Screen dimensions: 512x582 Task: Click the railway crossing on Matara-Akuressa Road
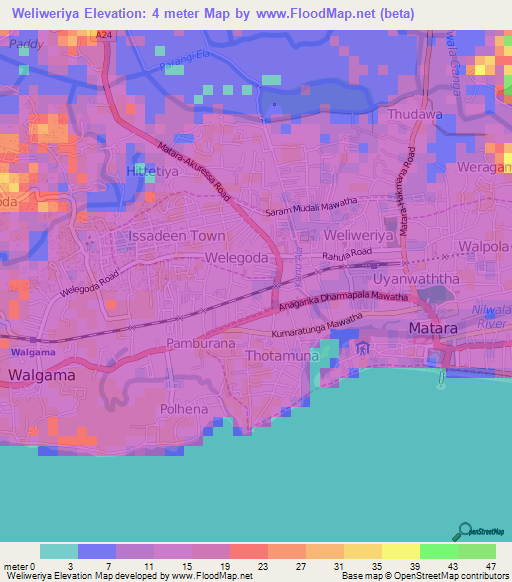pos(276,286)
